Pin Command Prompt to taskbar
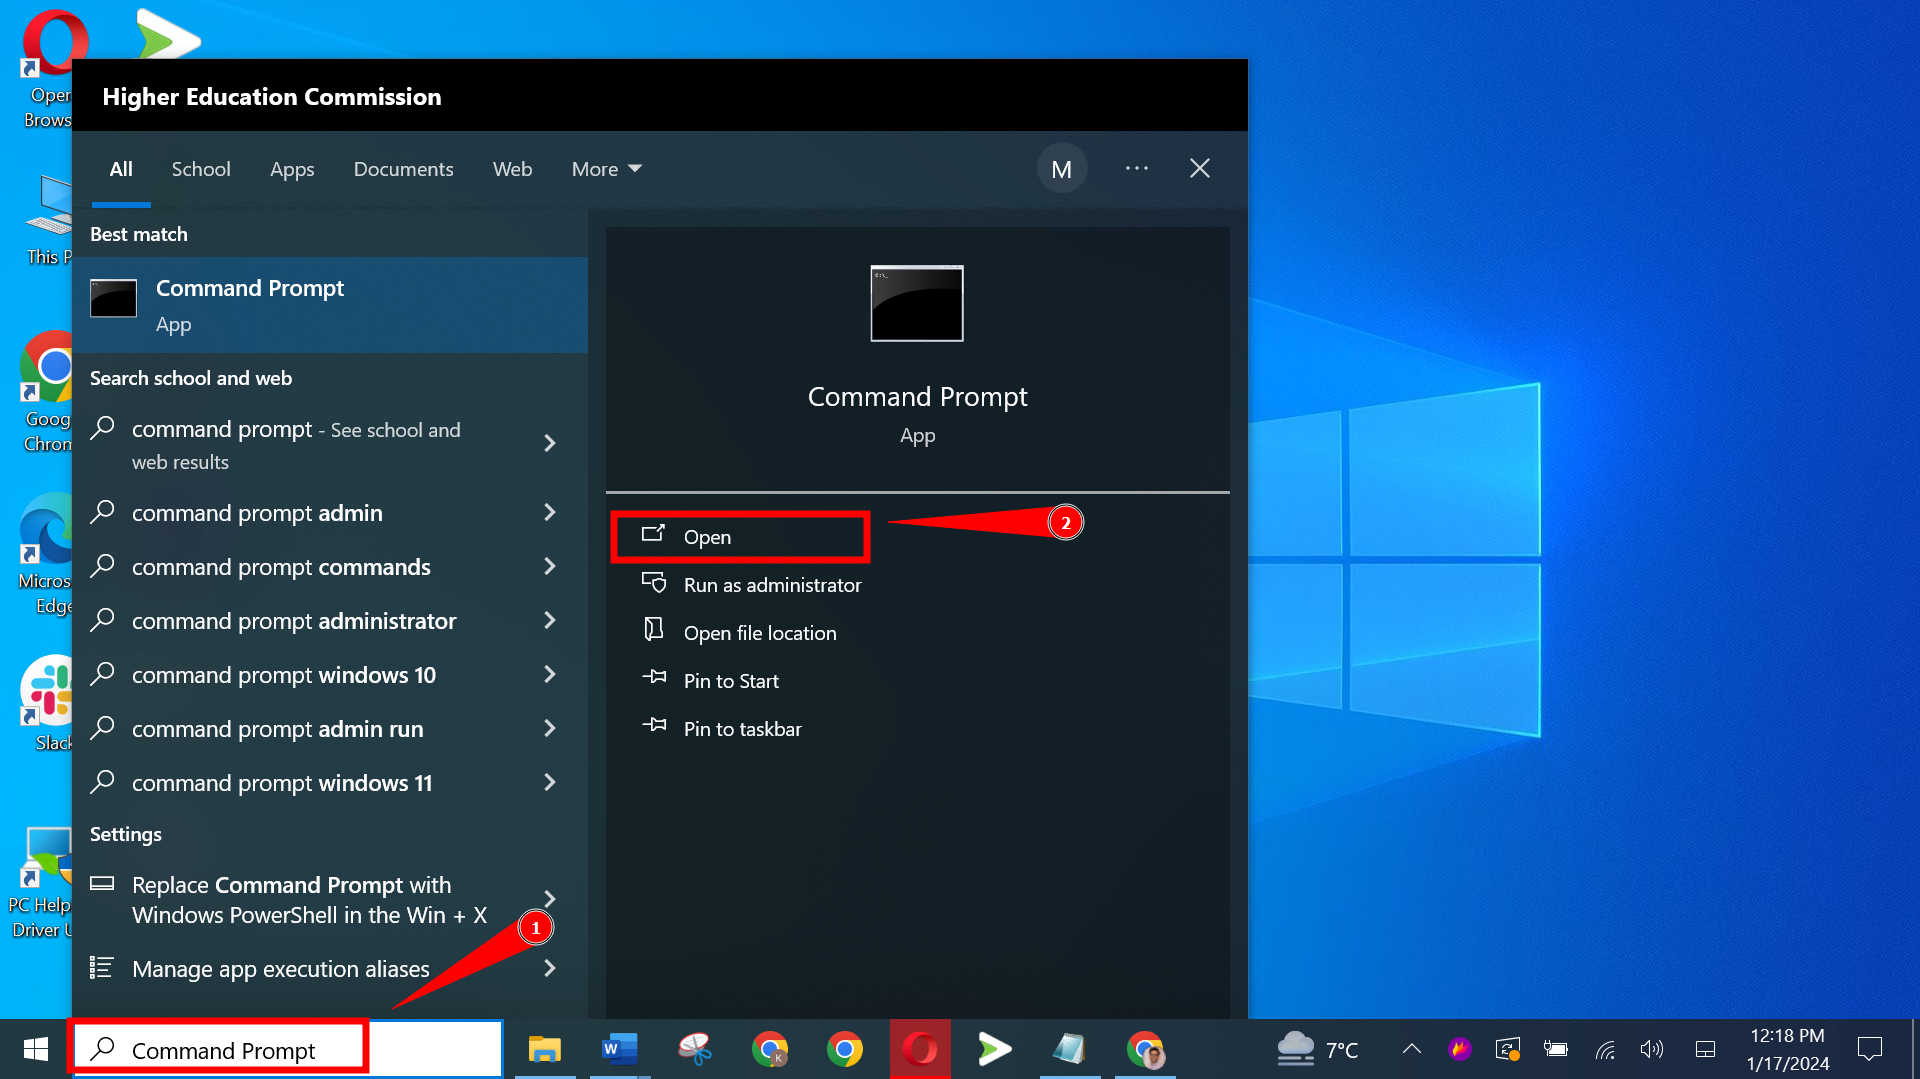The width and height of the screenshot is (1920, 1079). pos(742,728)
